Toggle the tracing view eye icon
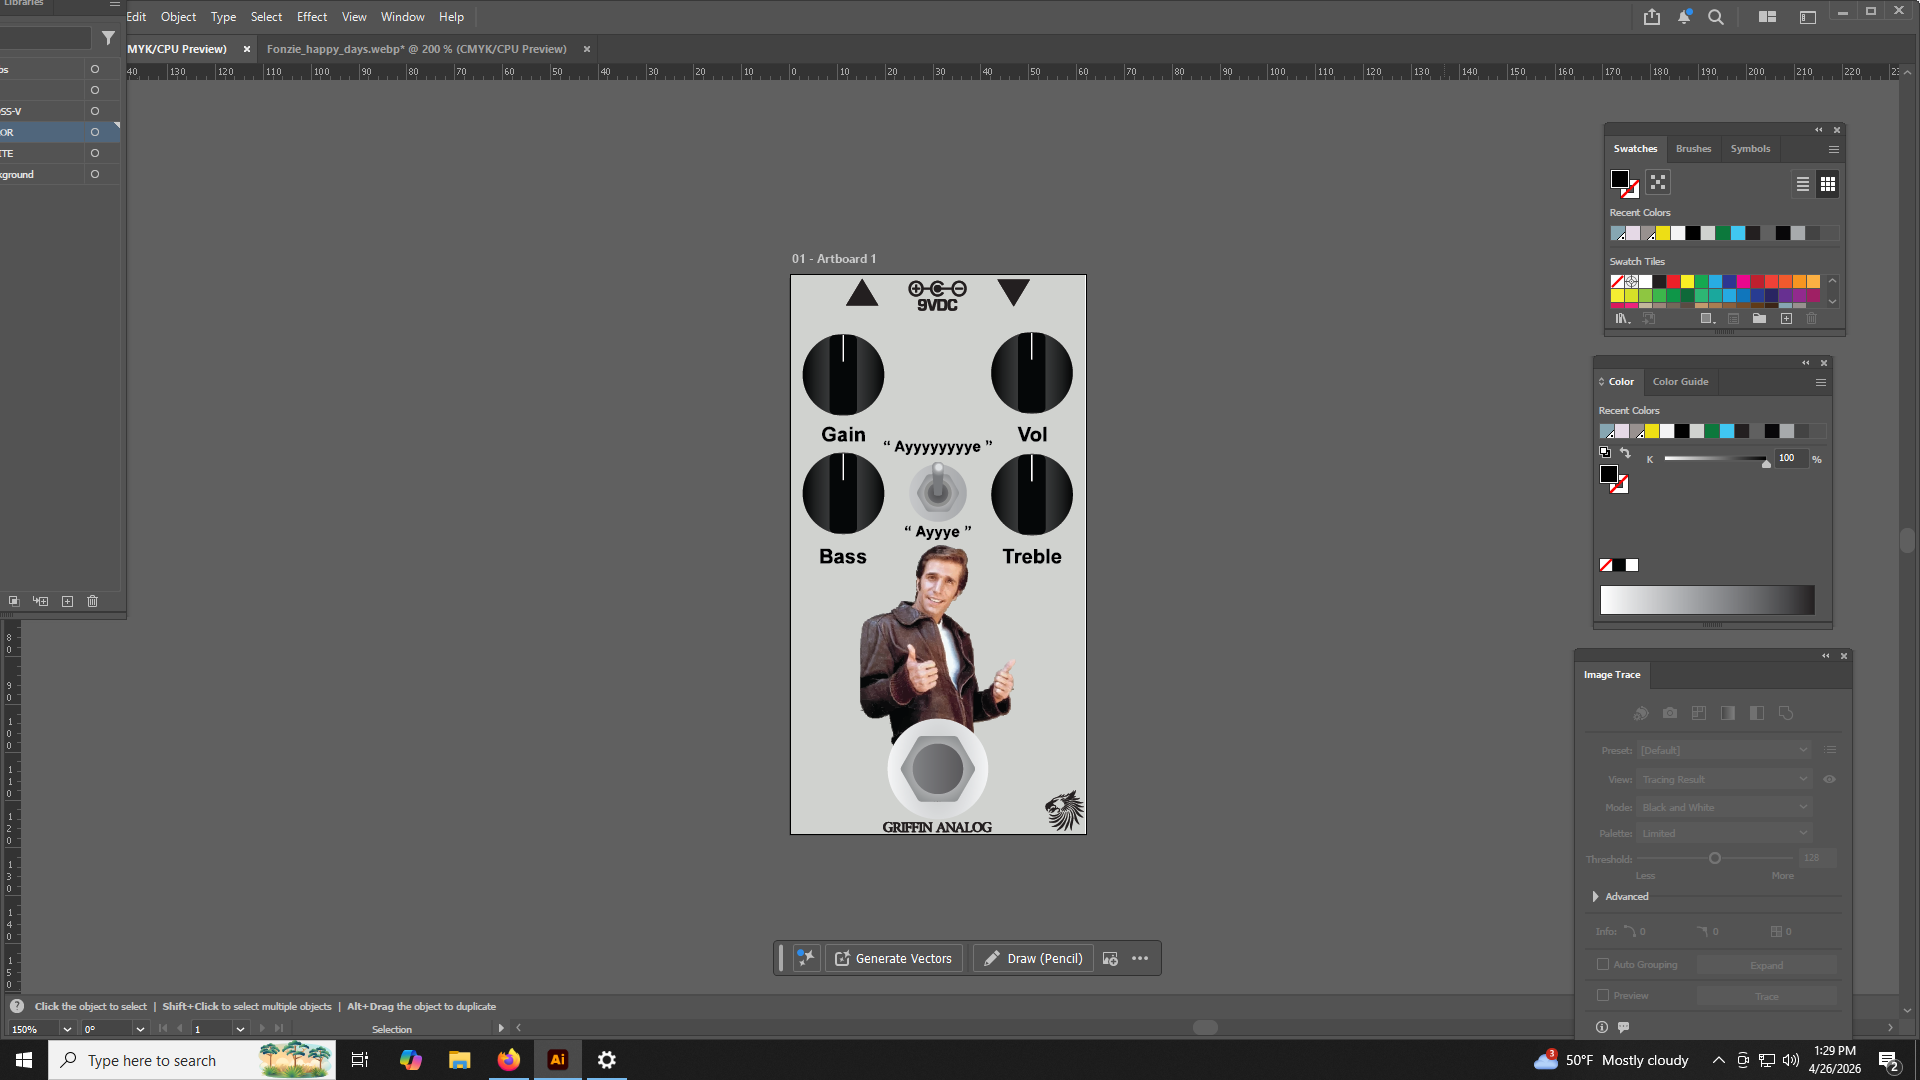 coord(1829,780)
